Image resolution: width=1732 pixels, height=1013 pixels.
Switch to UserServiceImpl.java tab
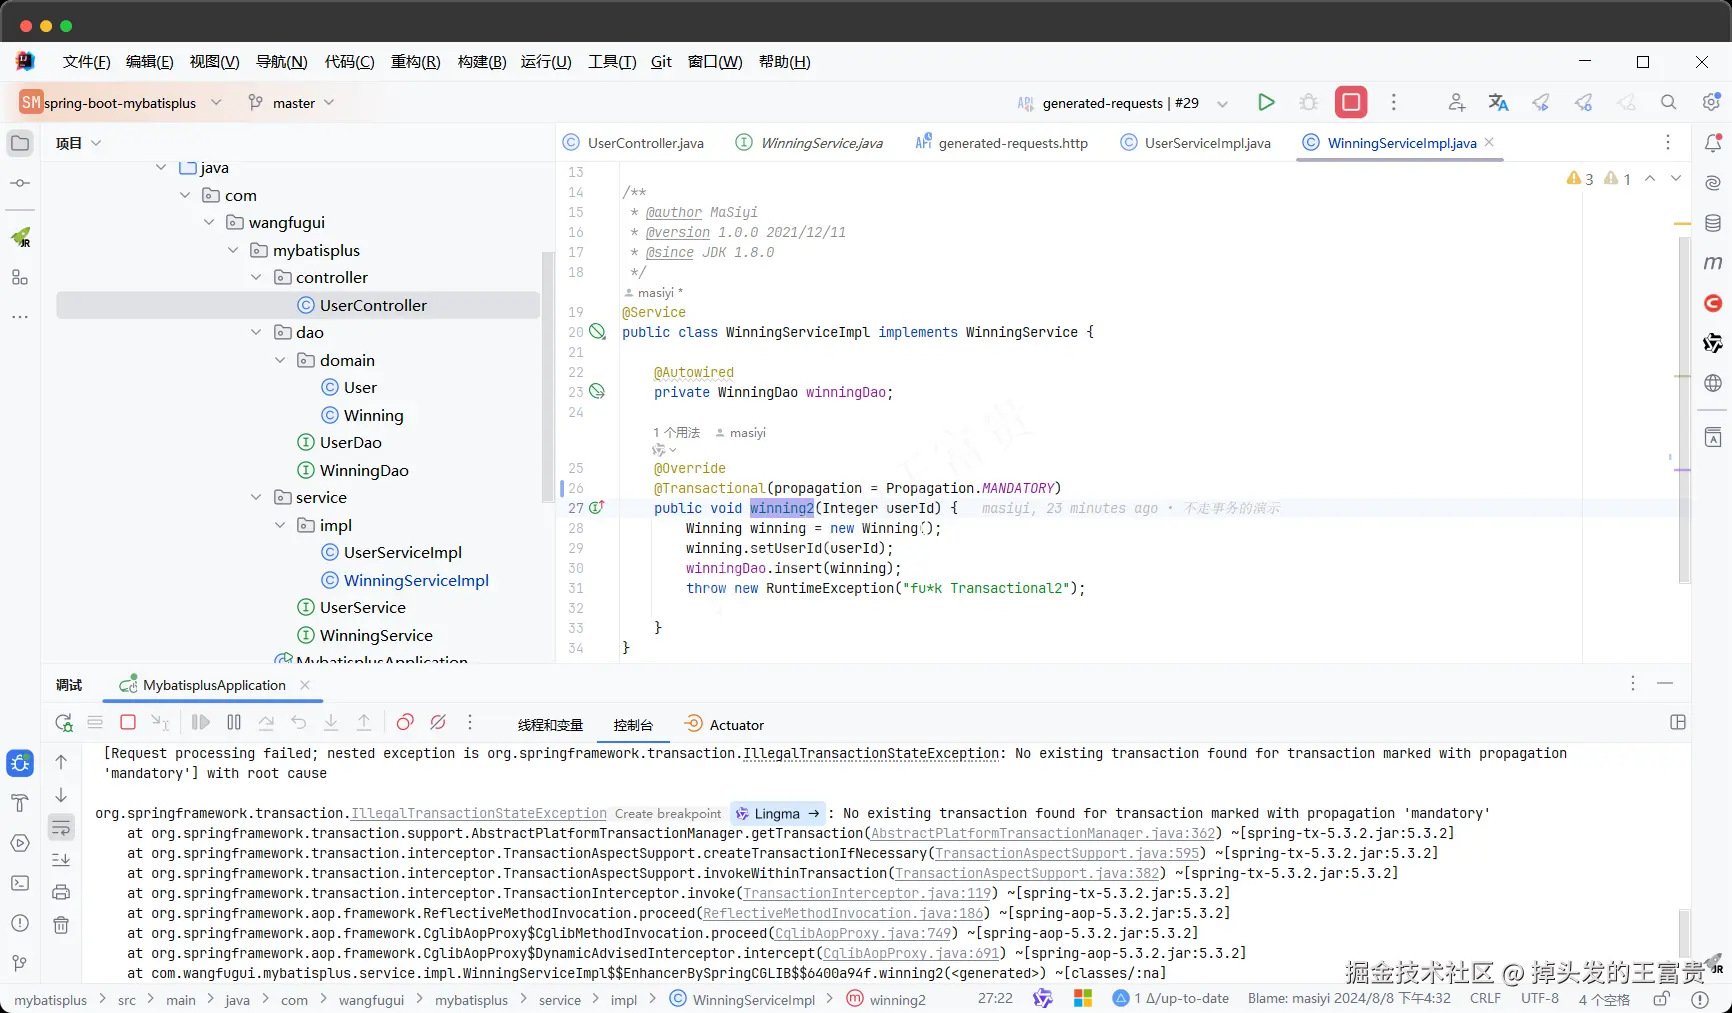(1196, 143)
